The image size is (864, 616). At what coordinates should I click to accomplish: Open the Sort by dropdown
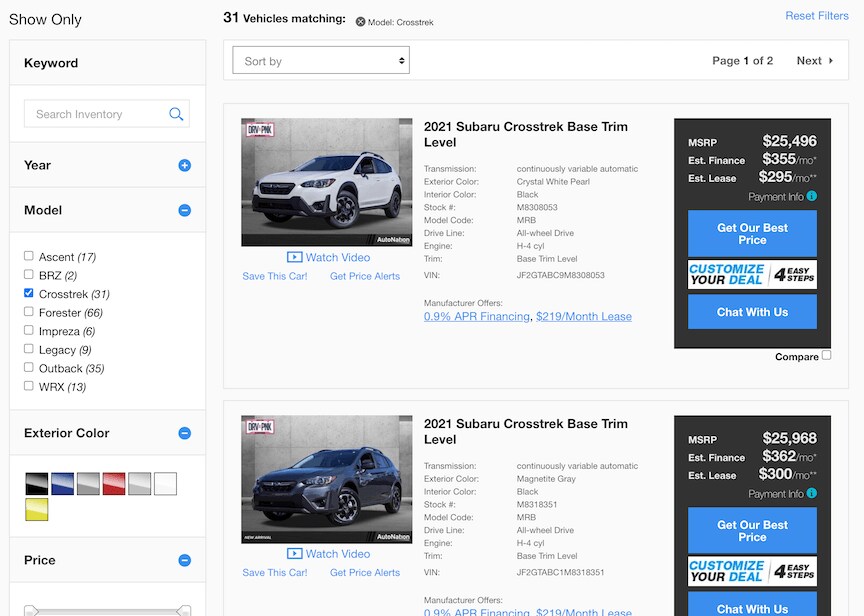point(321,61)
